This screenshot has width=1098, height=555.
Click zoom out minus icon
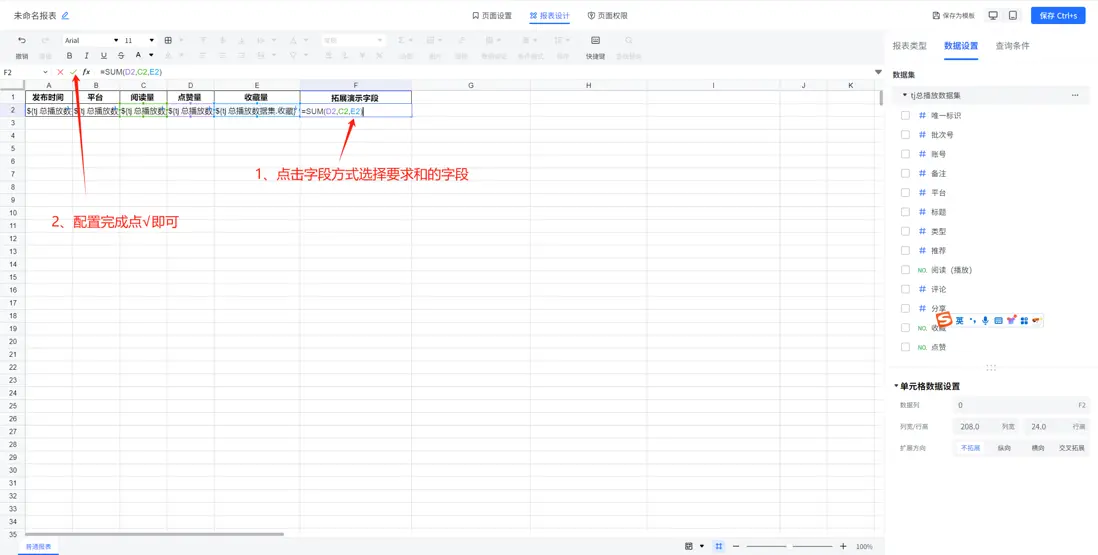736,546
